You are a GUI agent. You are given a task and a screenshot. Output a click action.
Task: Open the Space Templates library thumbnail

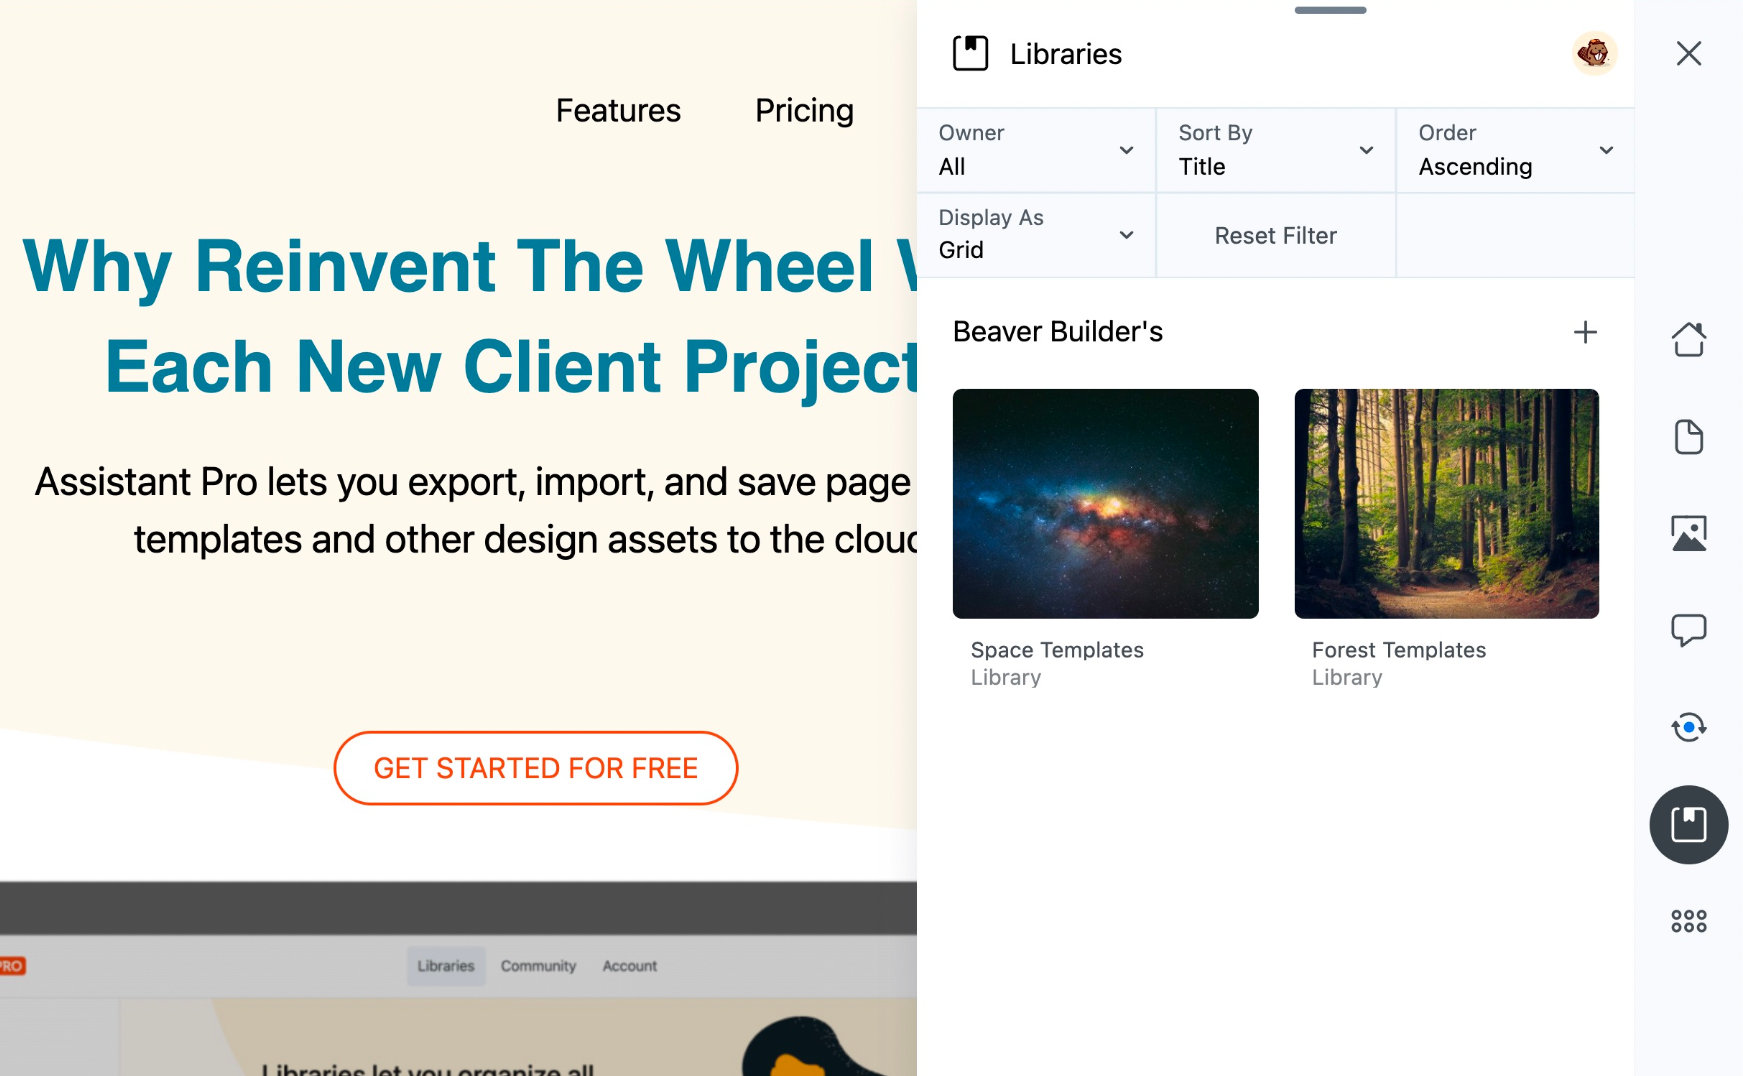click(1105, 504)
